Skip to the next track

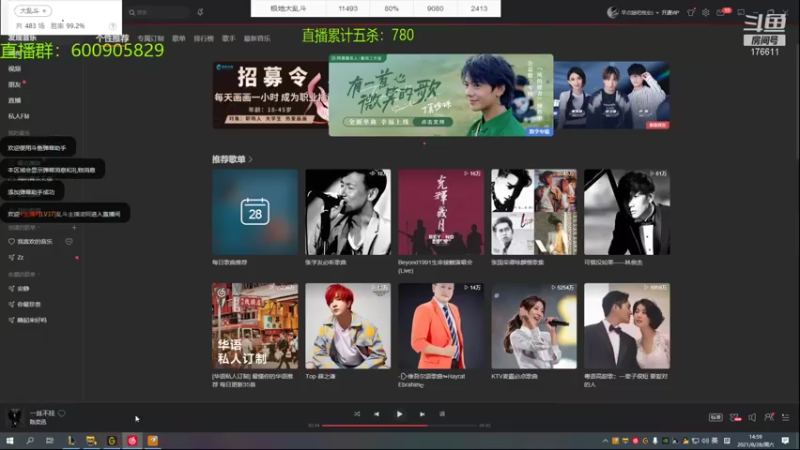(x=422, y=414)
